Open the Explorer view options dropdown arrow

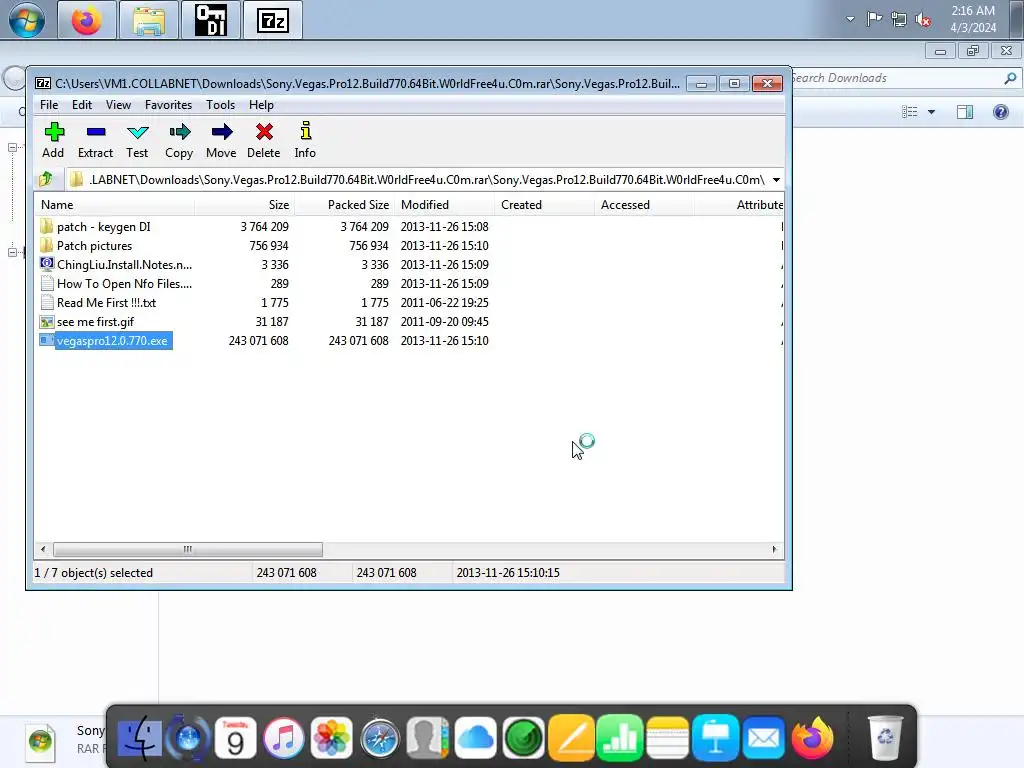click(x=931, y=112)
